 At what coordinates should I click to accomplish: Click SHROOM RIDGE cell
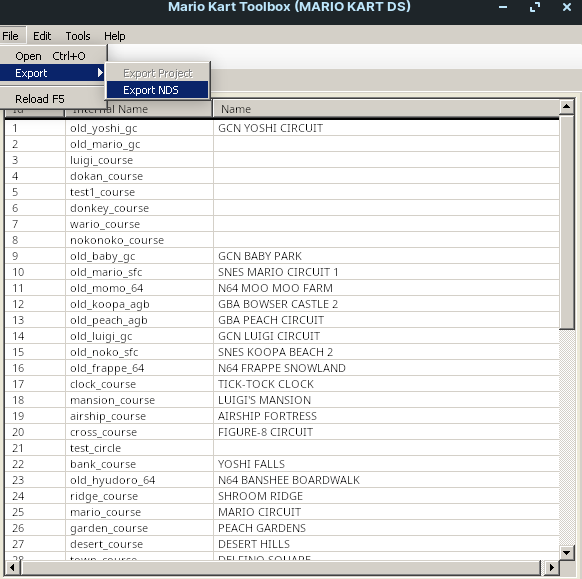(386, 496)
